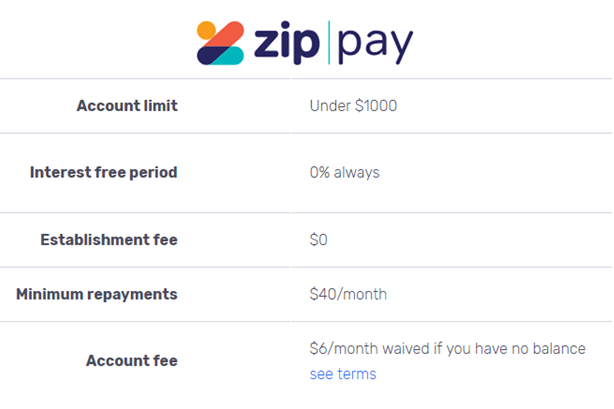
Task: Click the Under $1000 value
Action: click(x=353, y=106)
